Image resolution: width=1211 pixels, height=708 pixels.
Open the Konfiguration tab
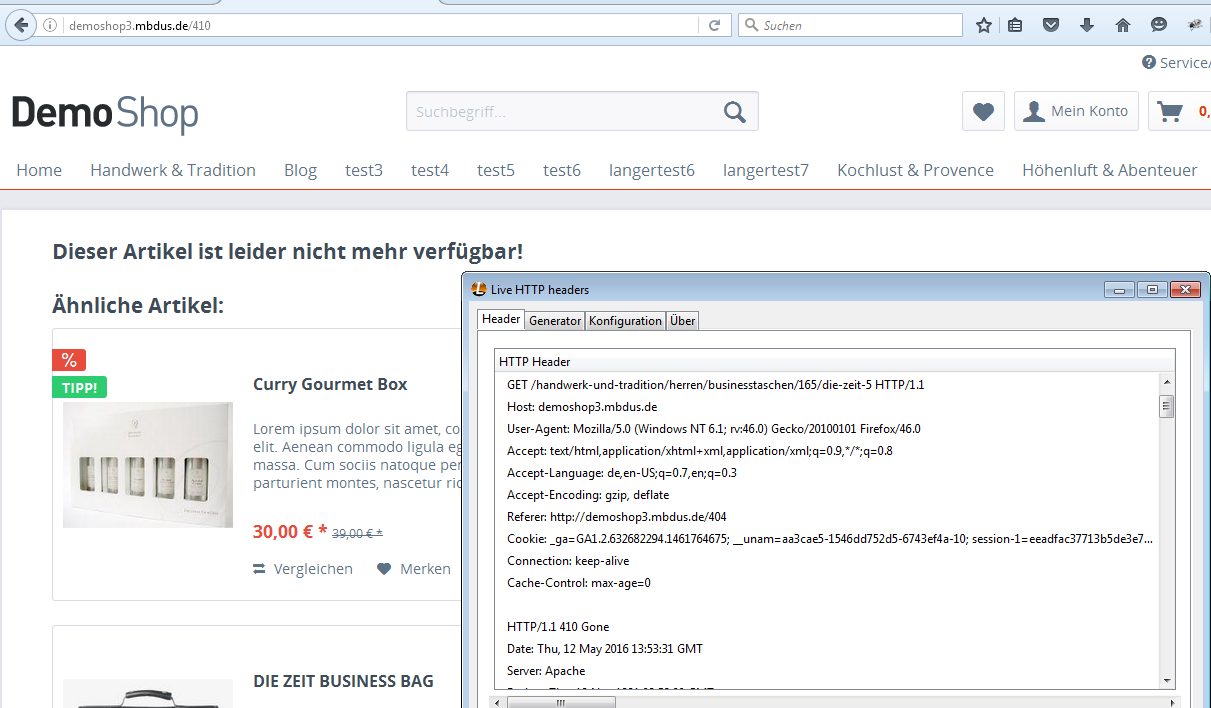point(625,320)
